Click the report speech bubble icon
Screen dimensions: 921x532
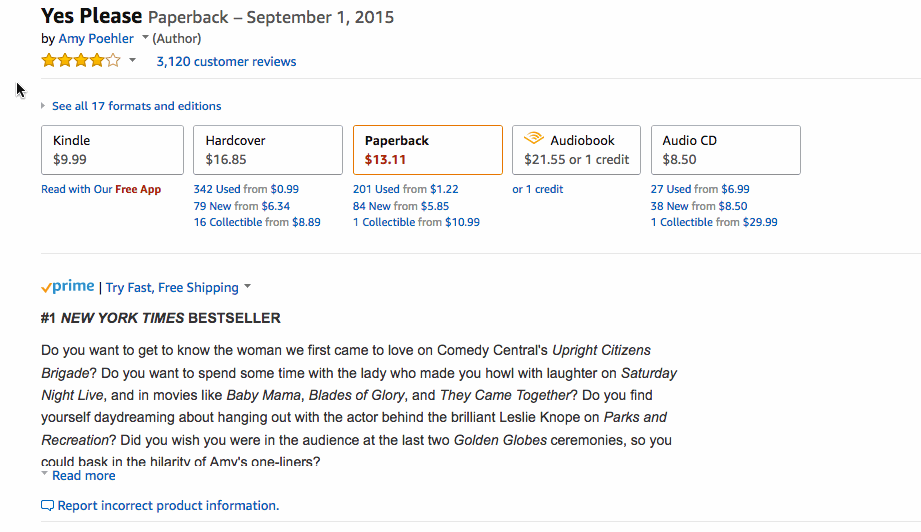point(48,506)
